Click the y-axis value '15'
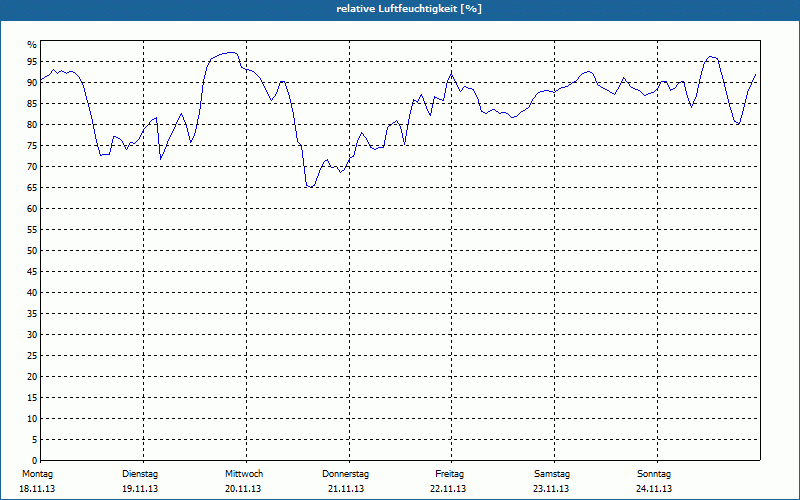800x500 pixels. point(32,398)
